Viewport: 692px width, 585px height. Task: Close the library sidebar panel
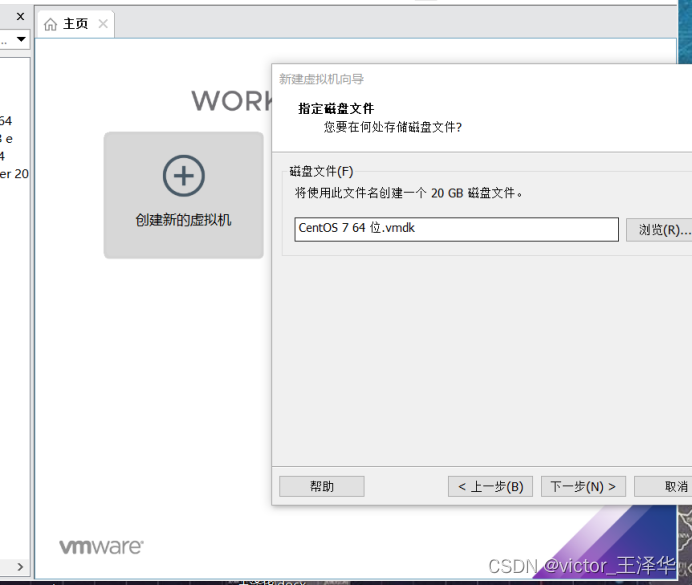[20, 17]
